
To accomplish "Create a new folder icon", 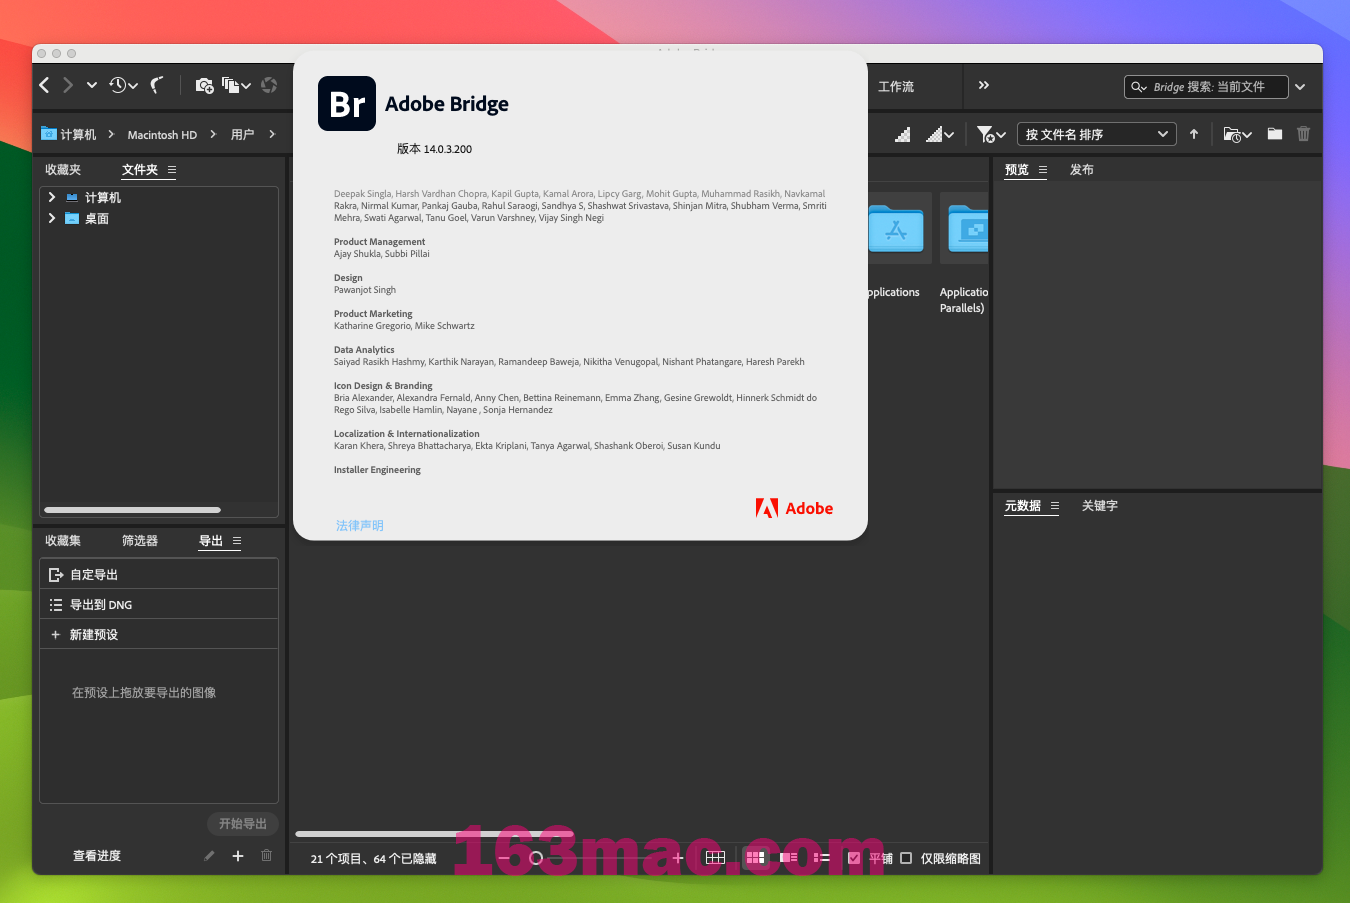I will [x=1275, y=134].
